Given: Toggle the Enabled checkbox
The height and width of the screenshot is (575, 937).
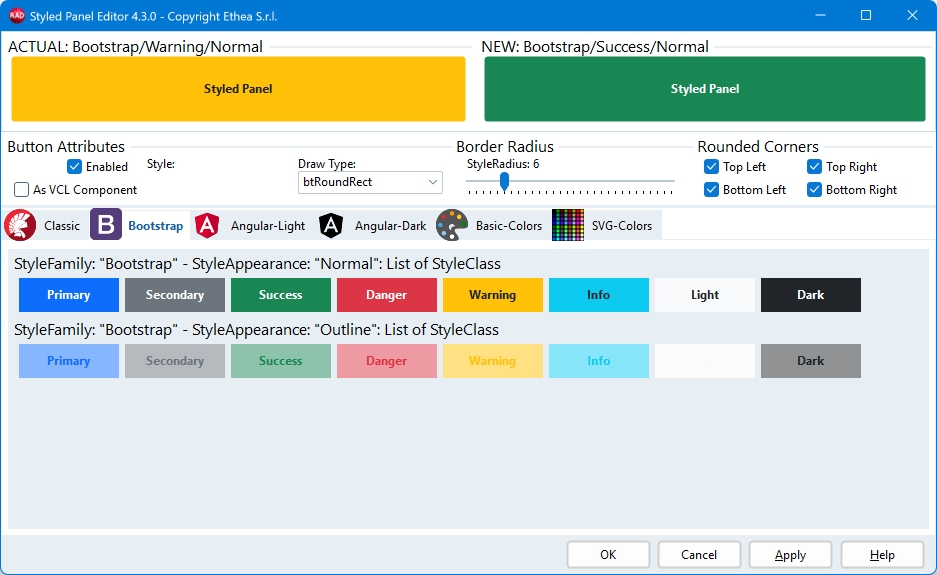Looking at the screenshot, I should click(x=74, y=167).
